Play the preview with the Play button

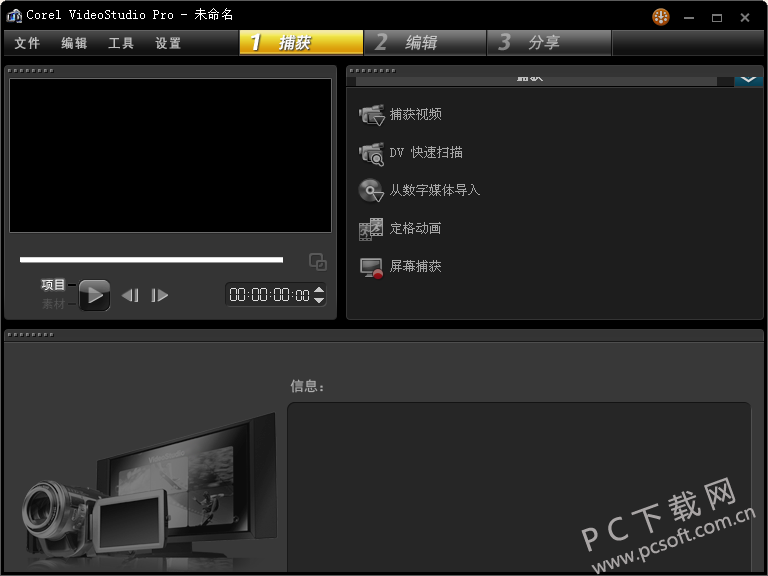tap(94, 295)
